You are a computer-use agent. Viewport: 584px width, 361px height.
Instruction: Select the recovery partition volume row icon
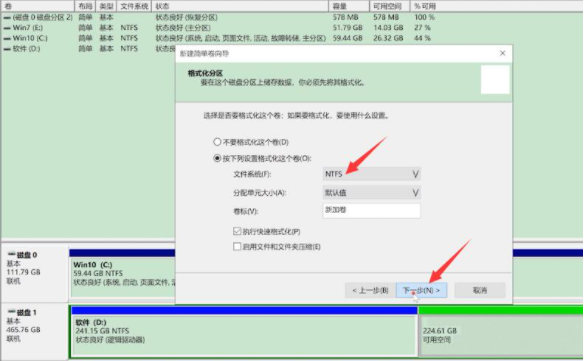click(x=7, y=18)
